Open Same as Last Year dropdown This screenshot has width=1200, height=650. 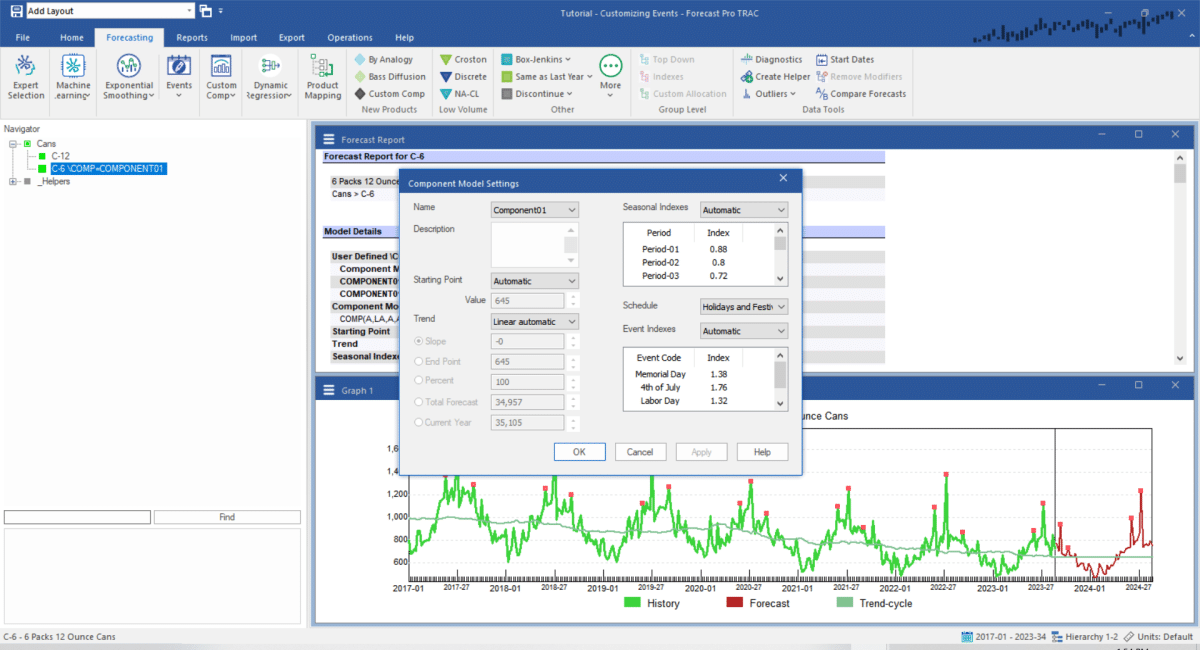[x=547, y=76]
